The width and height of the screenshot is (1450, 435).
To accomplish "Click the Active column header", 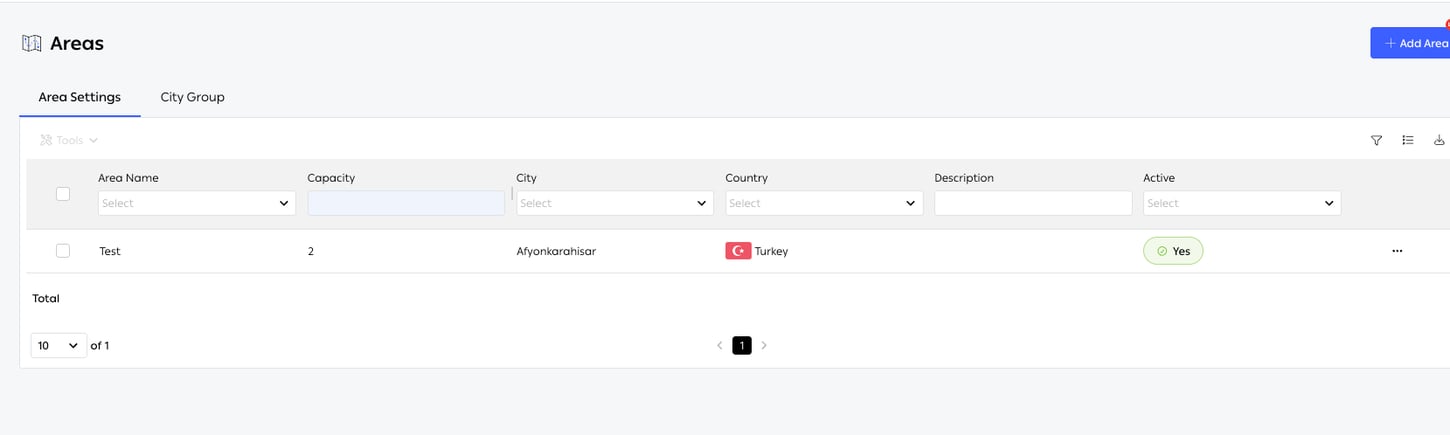I will point(1159,178).
